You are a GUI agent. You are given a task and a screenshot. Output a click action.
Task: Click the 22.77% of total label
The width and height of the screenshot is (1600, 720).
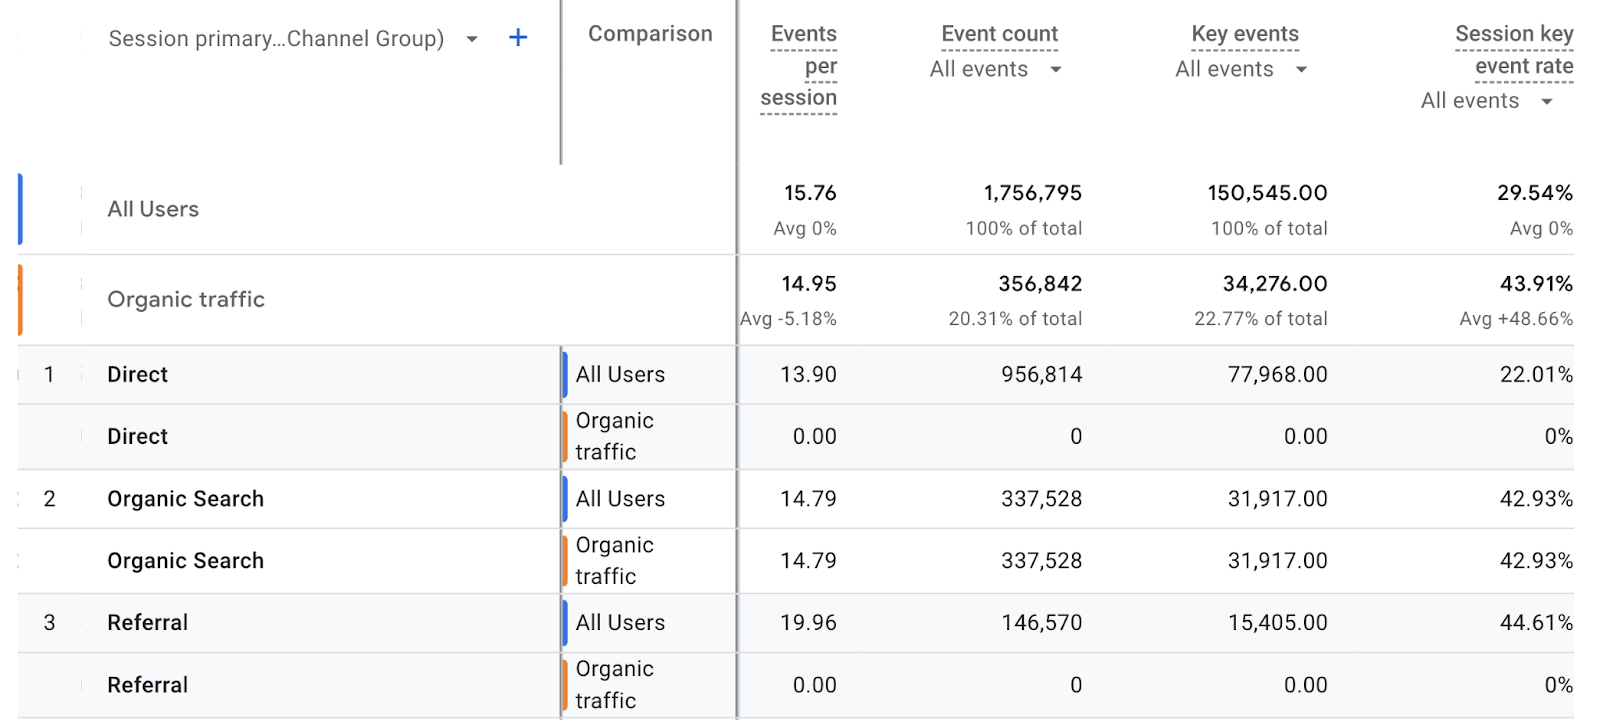point(1261,319)
